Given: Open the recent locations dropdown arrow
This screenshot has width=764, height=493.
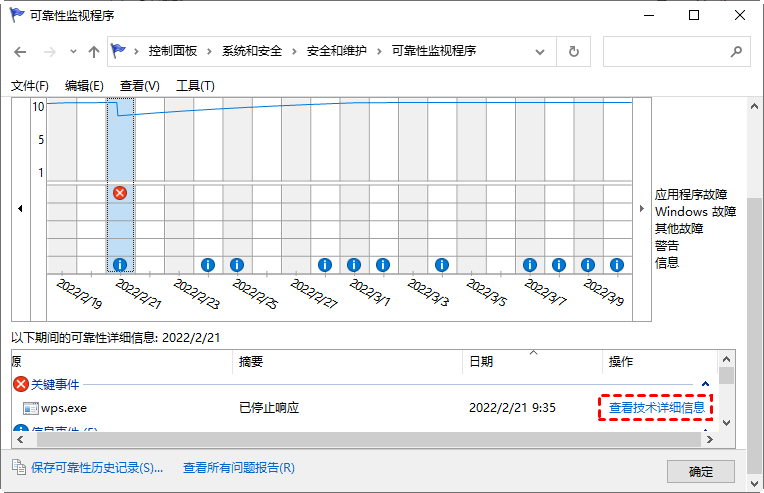Looking at the screenshot, I should pos(73,51).
